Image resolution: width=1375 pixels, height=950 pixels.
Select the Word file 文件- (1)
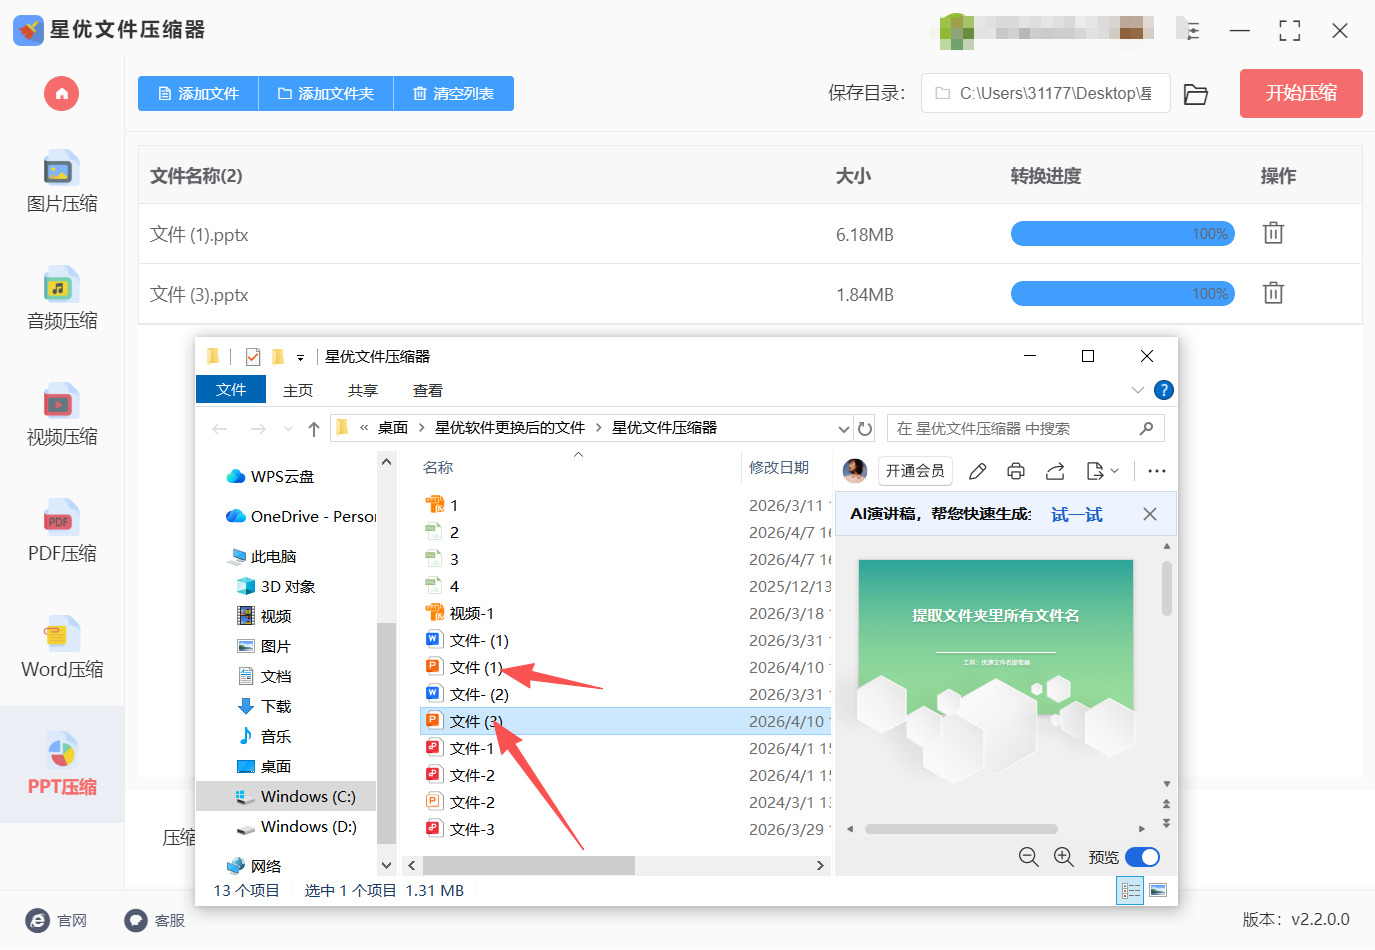(467, 641)
